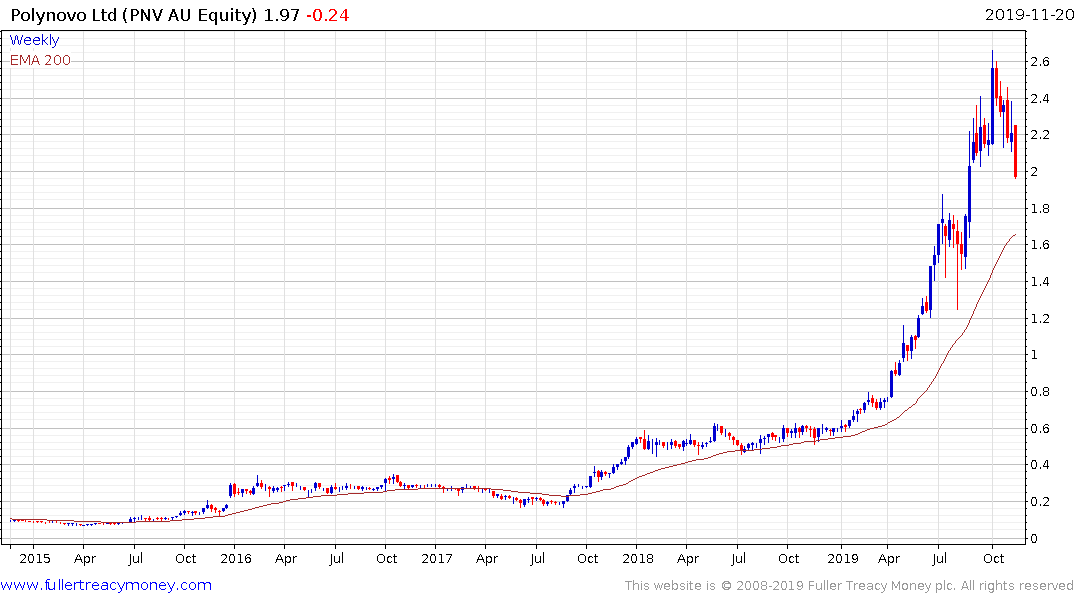Click the y-axis label 0.2

(1040, 502)
